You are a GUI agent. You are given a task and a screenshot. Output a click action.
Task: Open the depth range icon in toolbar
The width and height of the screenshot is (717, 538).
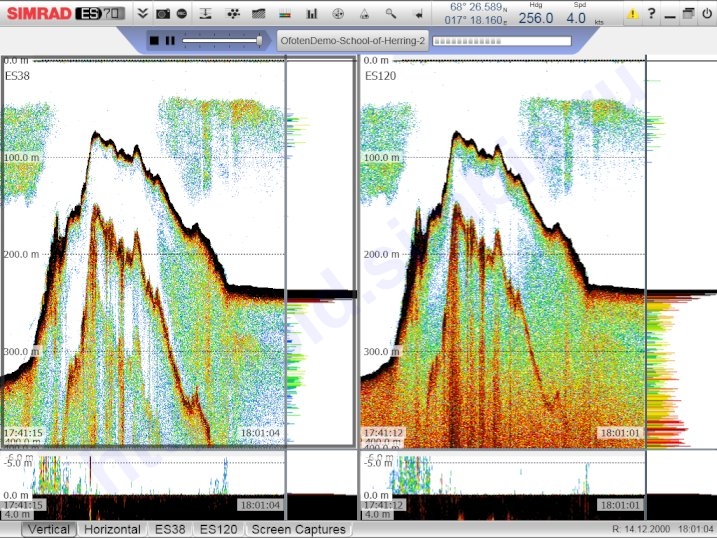[207, 14]
